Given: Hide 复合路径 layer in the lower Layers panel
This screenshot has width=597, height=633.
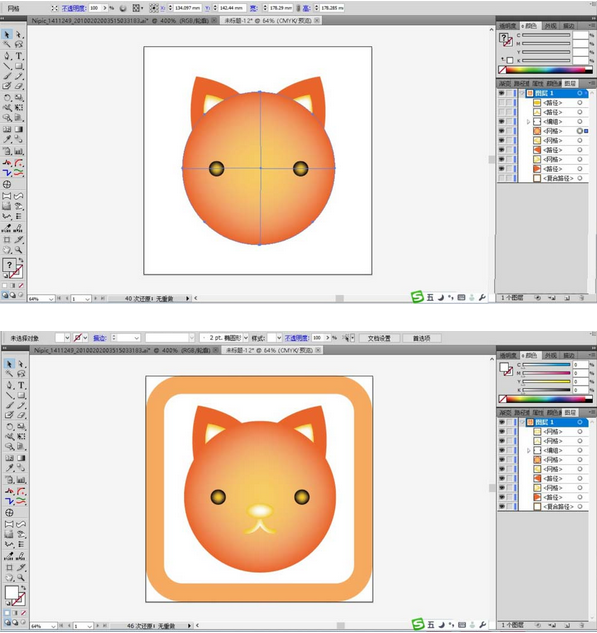Looking at the screenshot, I should [x=502, y=506].
